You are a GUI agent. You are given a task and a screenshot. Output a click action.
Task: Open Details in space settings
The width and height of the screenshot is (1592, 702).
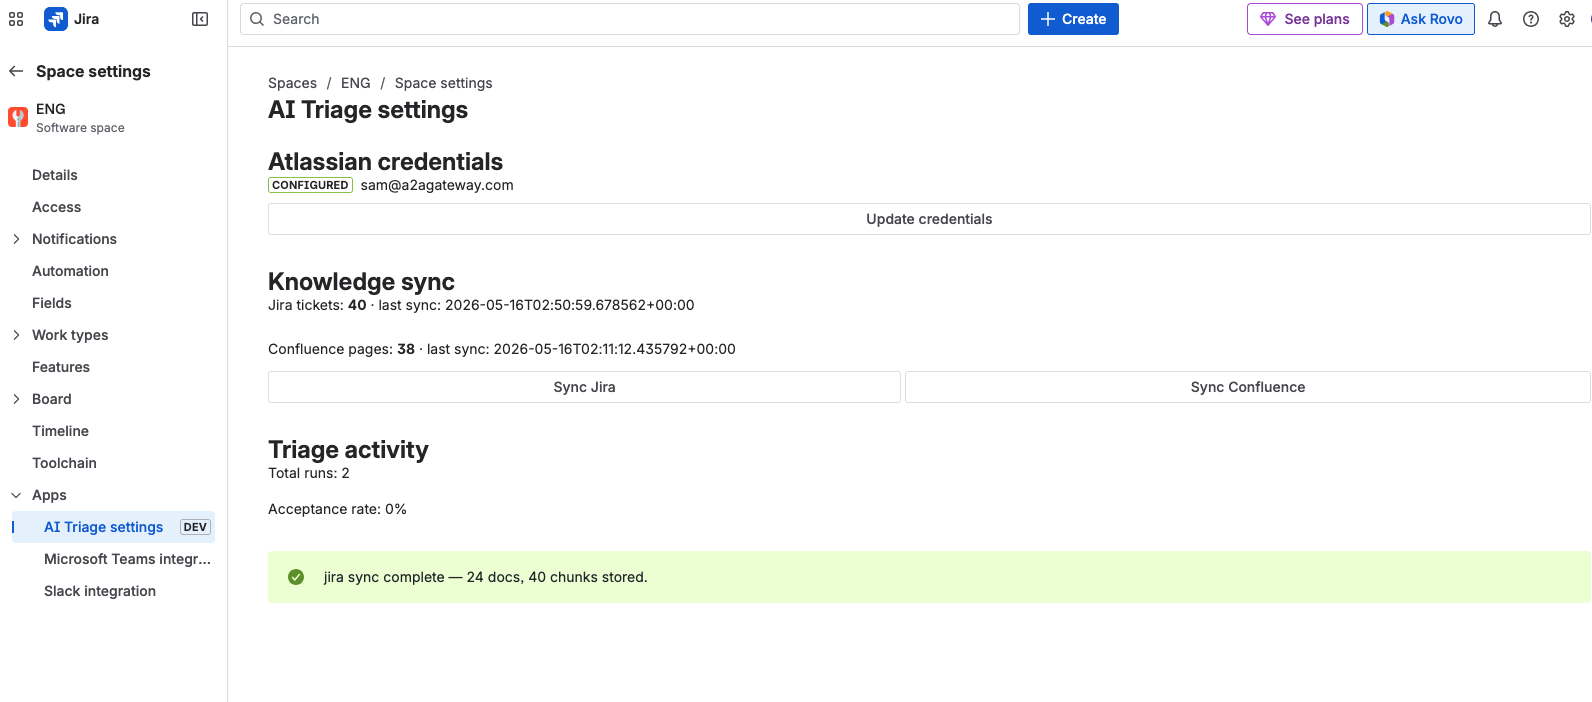pos(55,175)
